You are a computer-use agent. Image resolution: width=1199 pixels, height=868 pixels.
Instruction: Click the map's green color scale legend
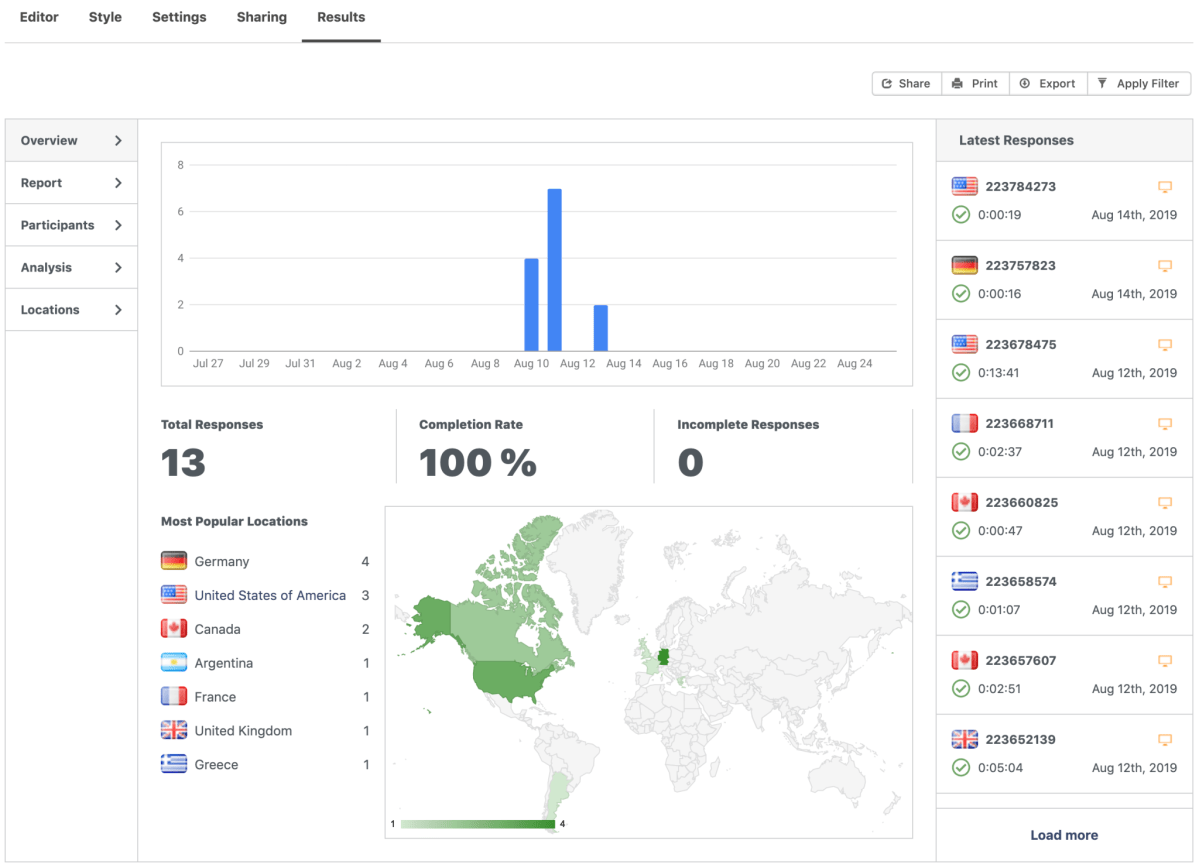coord(477,824)
